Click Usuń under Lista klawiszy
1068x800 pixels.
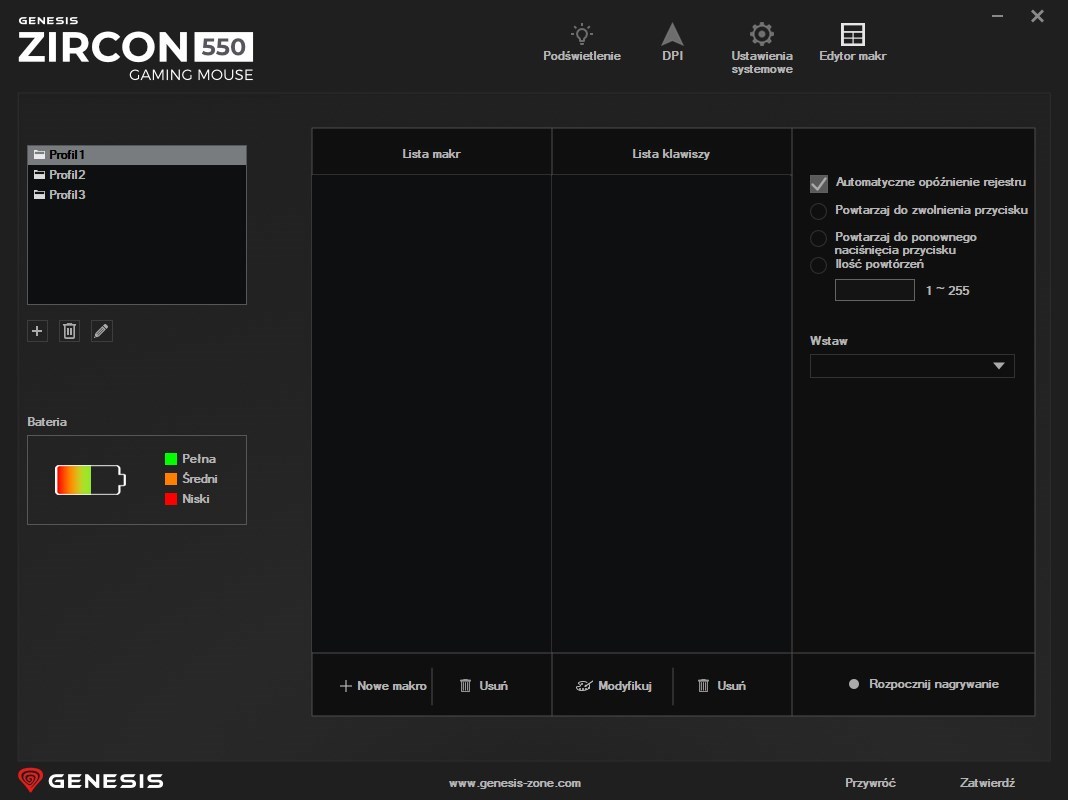tap(722, 686)
